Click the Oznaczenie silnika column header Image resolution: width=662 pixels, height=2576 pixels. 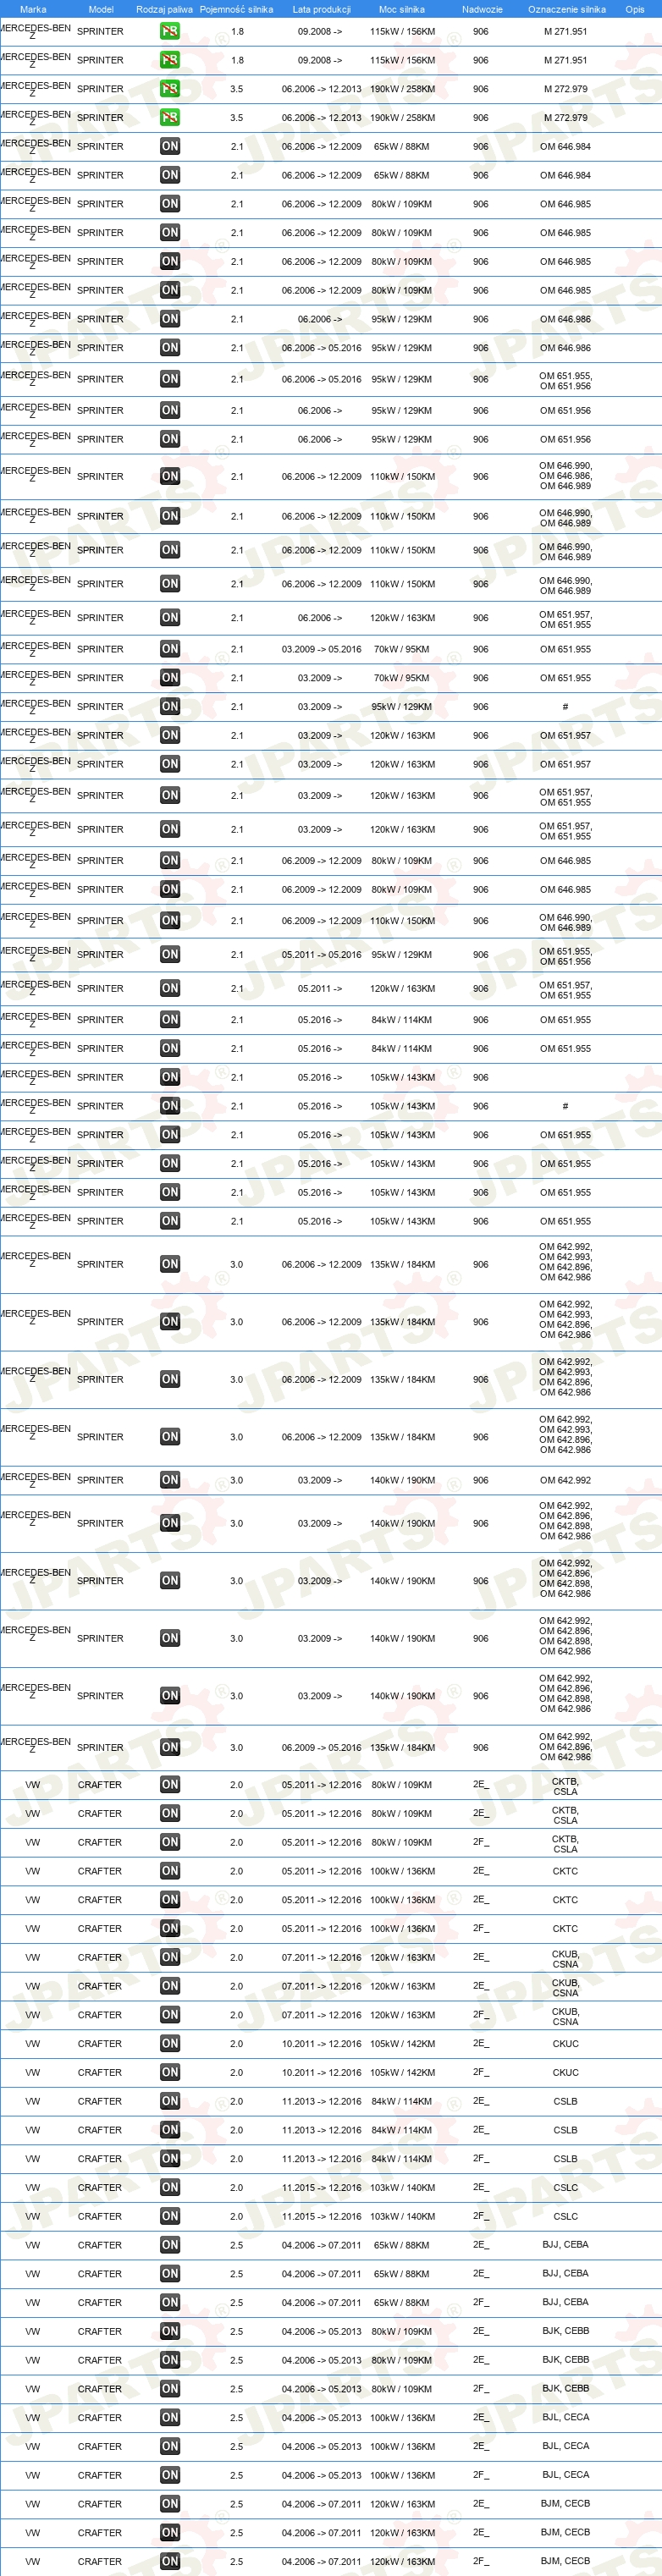tap(566, 9)
